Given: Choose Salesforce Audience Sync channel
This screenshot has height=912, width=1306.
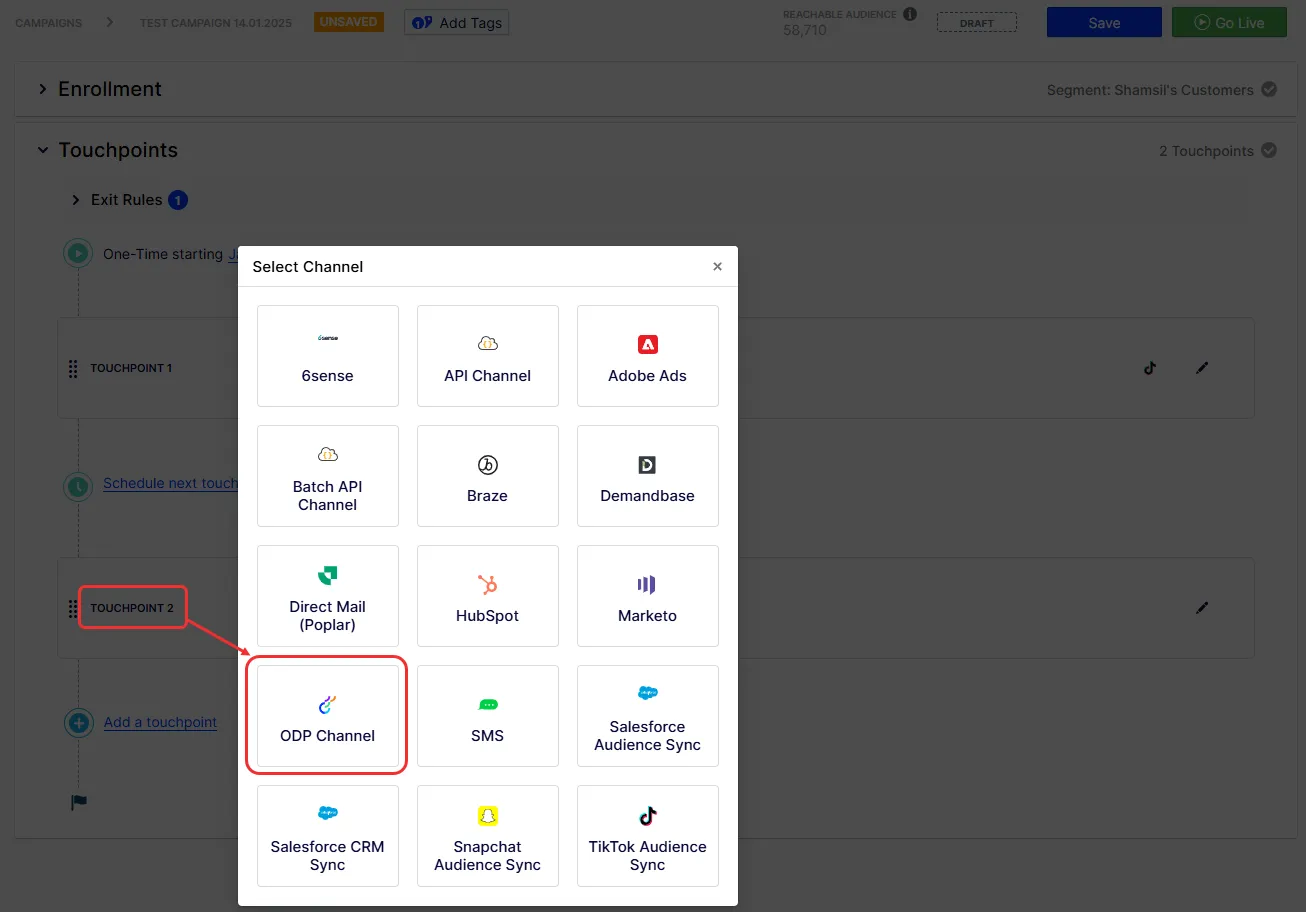Looking at the screenshot, I should click(x=648, y=716).
